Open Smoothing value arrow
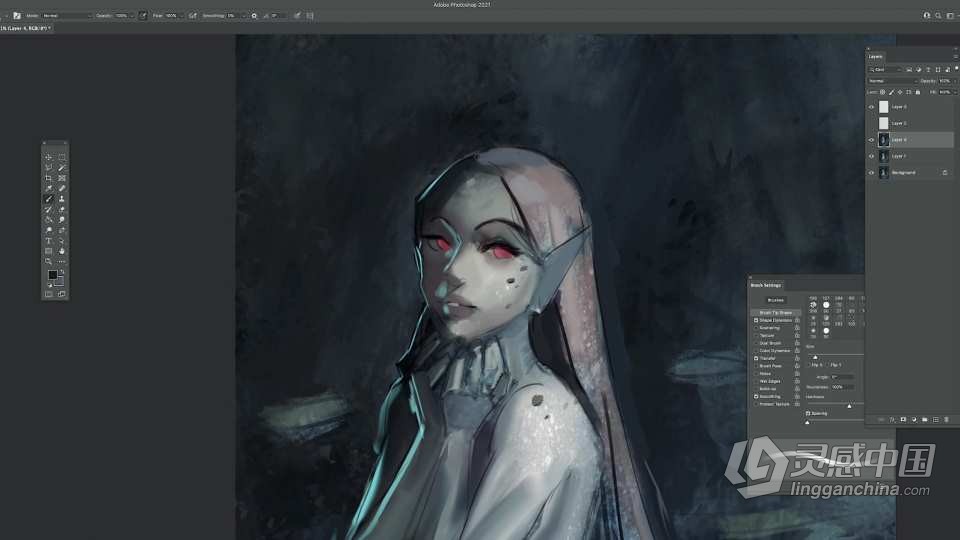960x540 pixels. tap(244, 15)
